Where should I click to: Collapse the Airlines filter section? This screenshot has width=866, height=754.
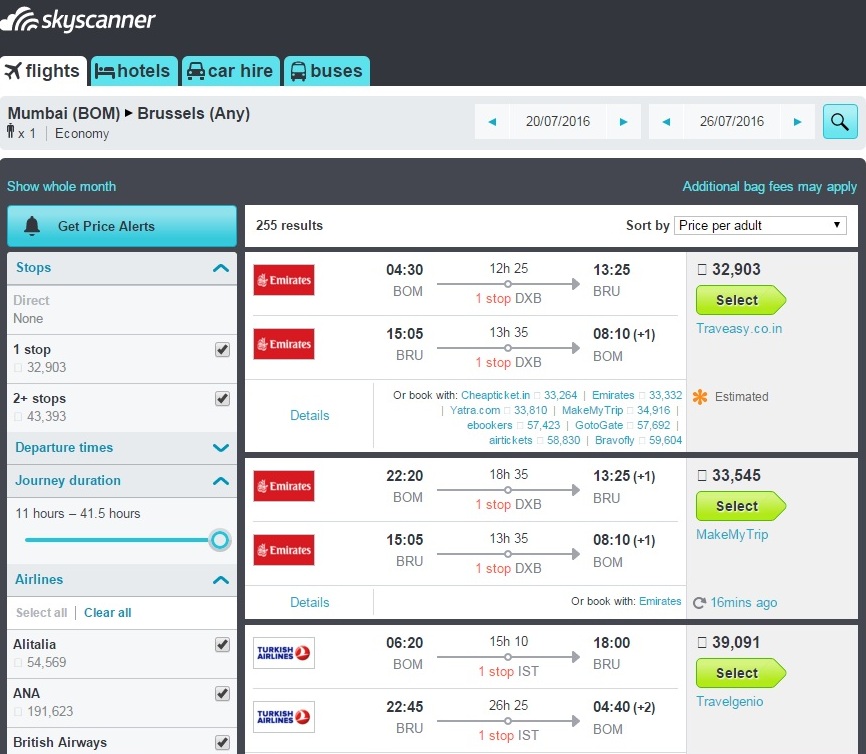(x=221, y=580)
